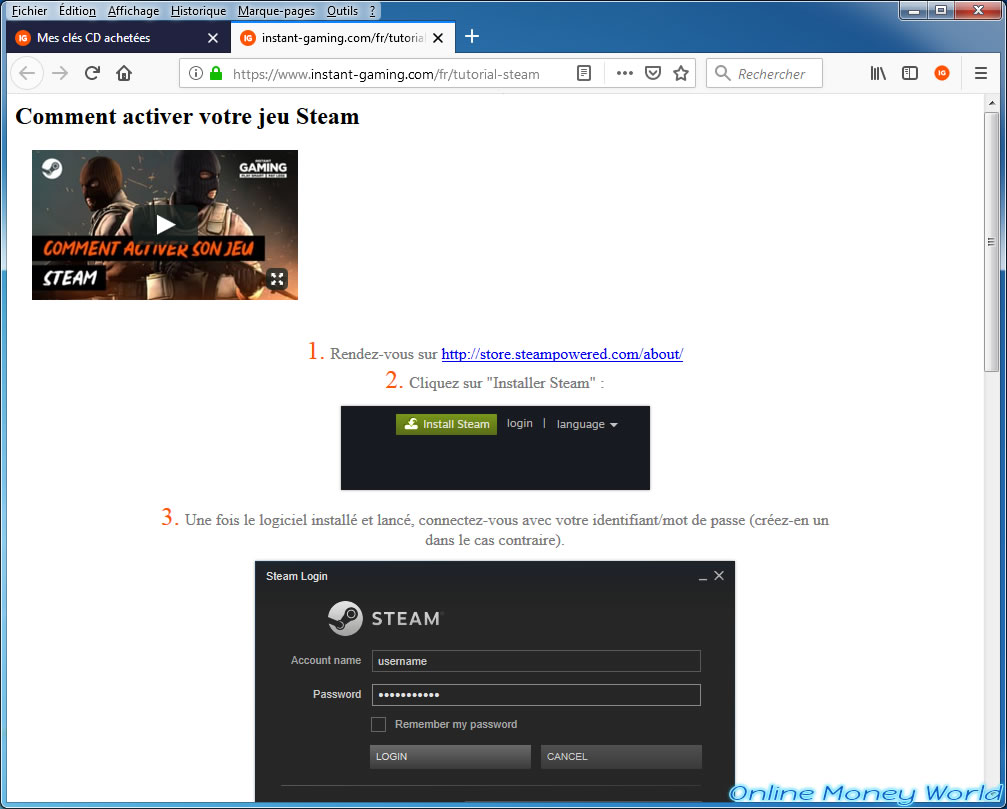Select the instant-gaming tutorial tab

343,37
